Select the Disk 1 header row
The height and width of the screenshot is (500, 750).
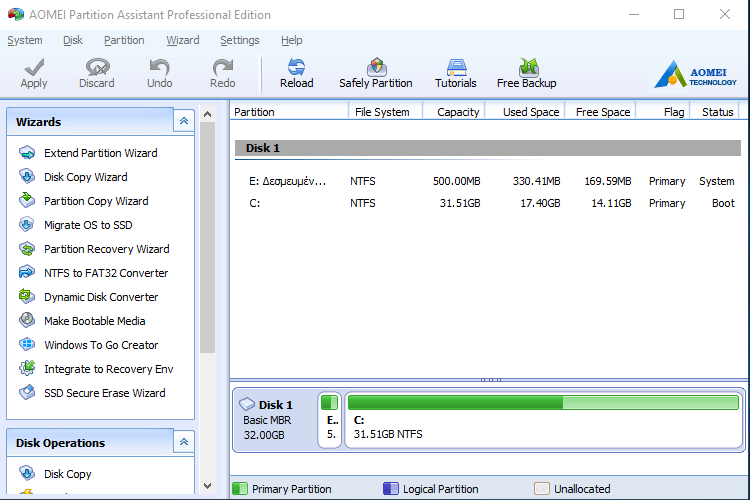pyautogui.click(x=487, y=148)
